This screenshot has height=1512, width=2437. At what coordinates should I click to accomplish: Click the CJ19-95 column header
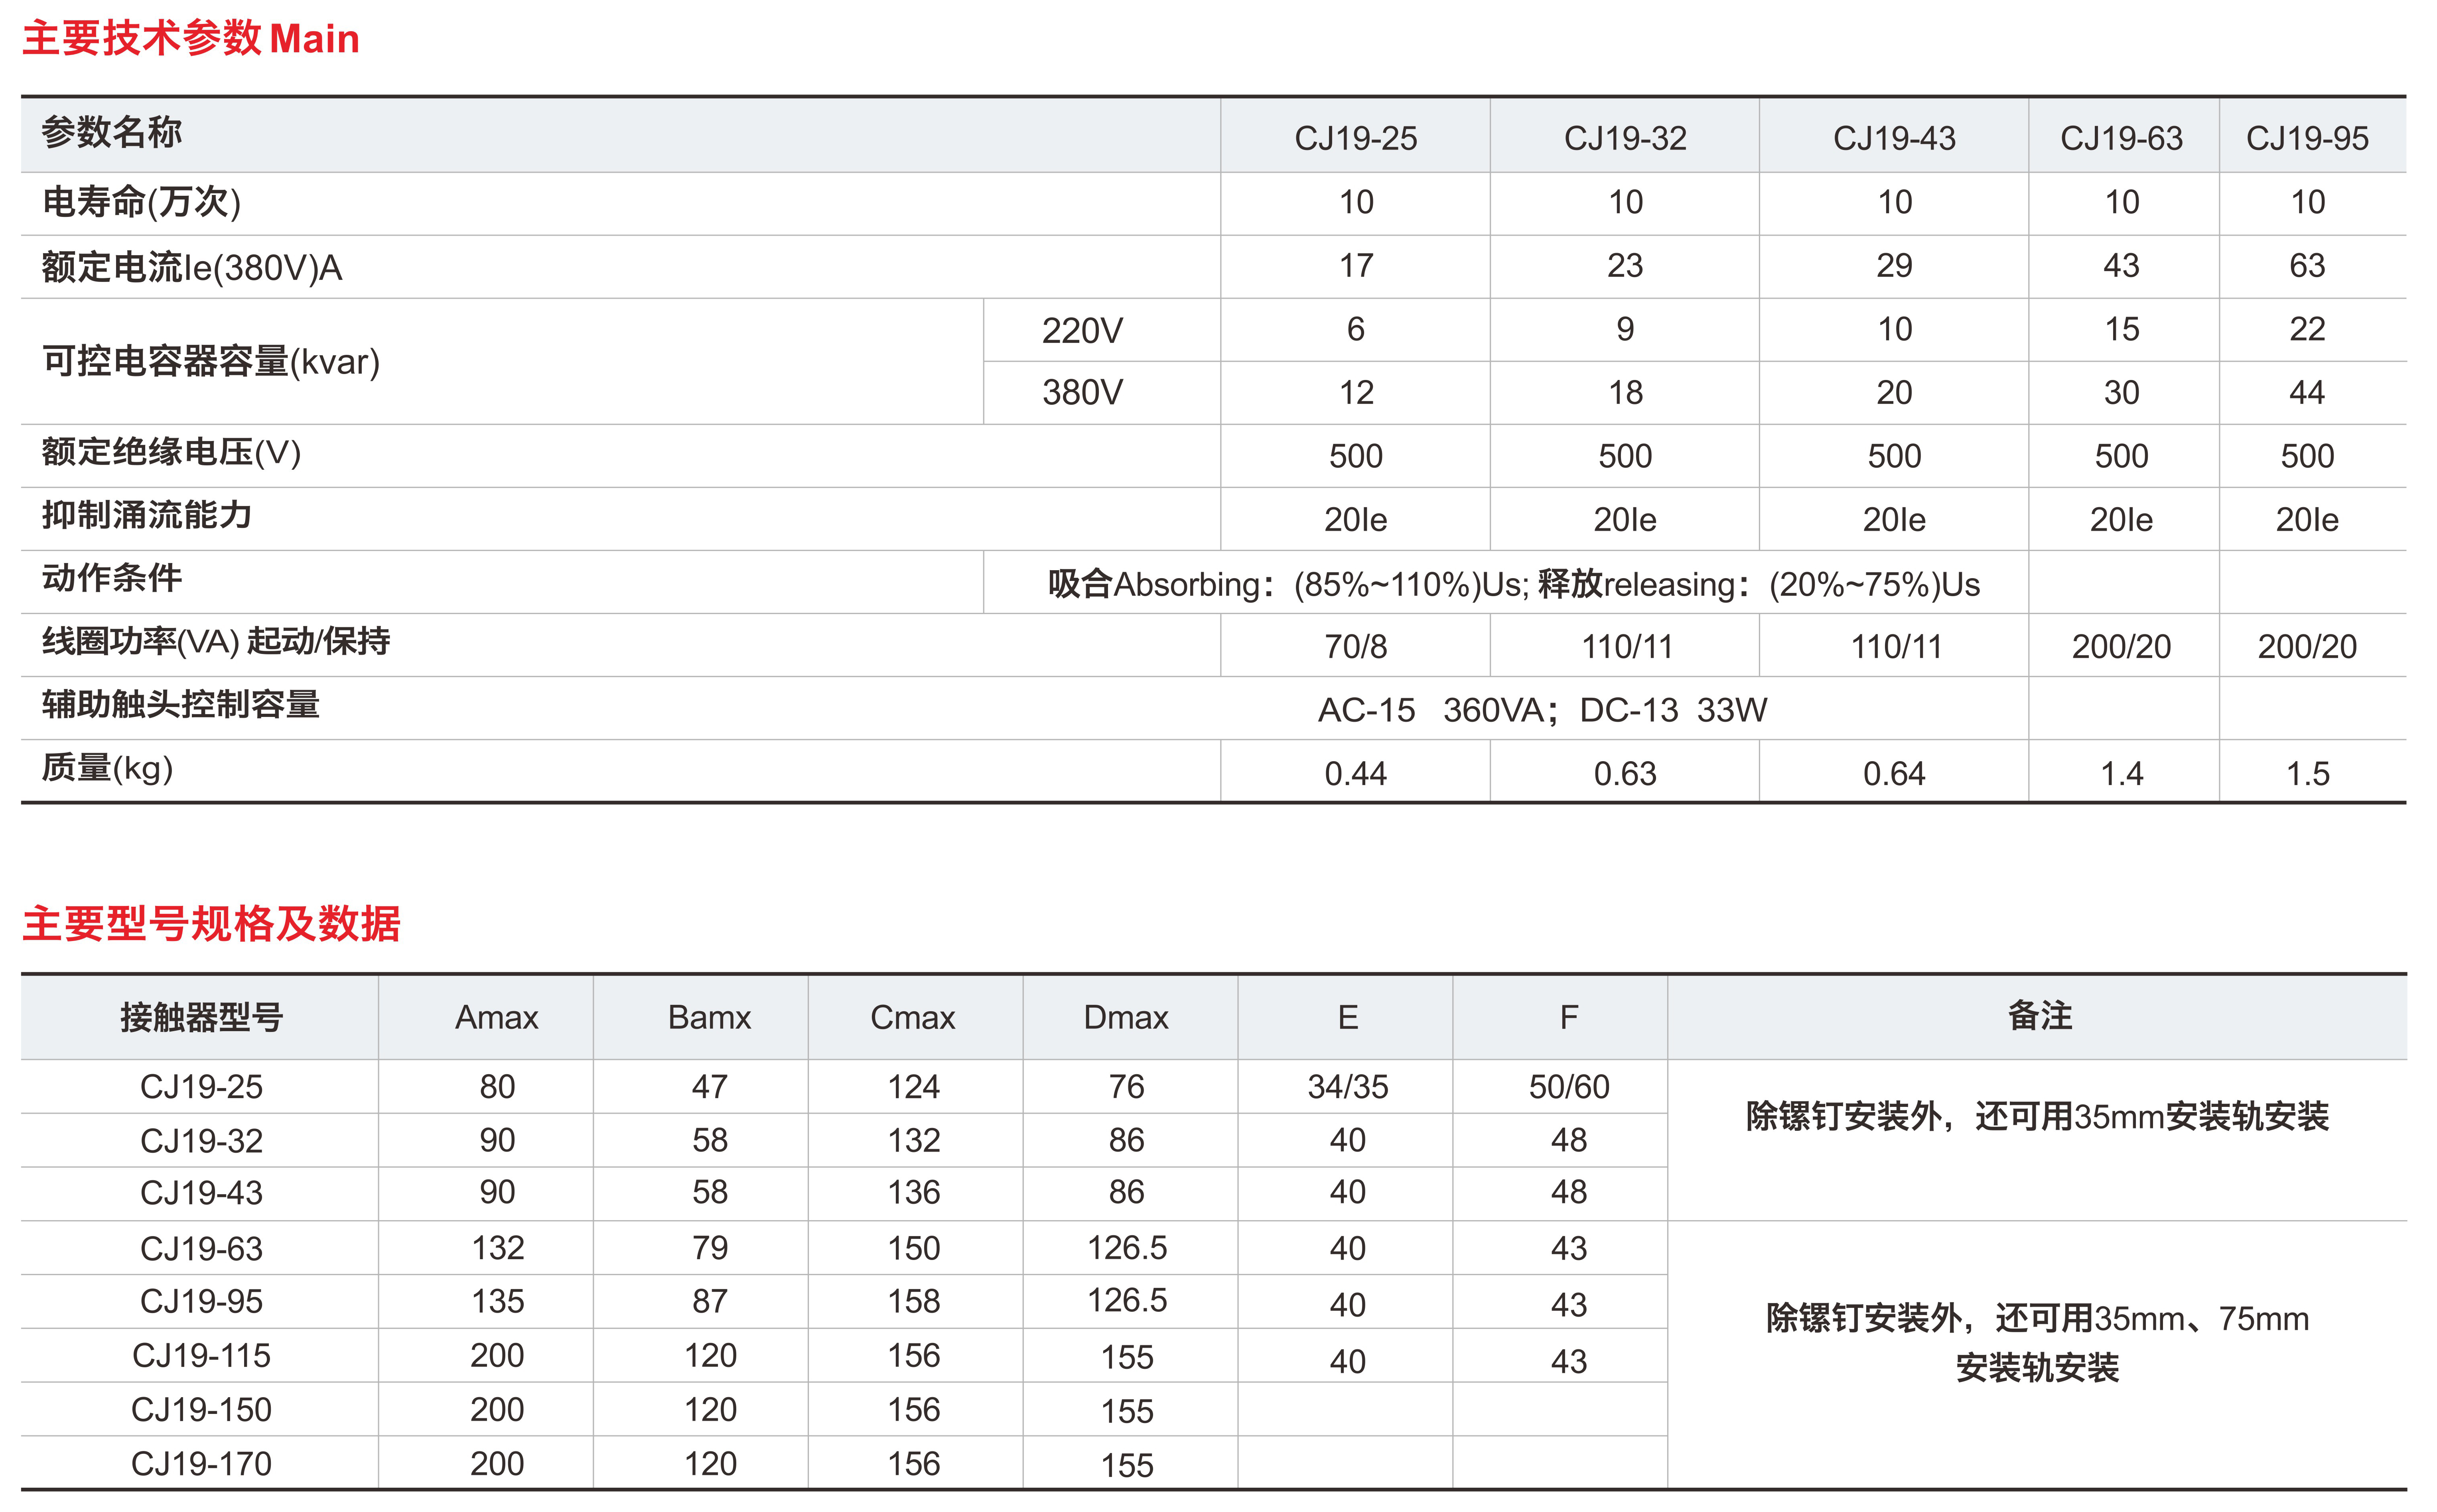click(x=2306, y=138)
